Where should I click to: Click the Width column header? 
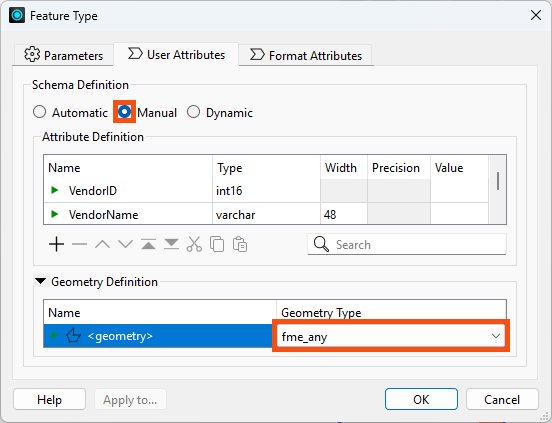coord(344,168)
